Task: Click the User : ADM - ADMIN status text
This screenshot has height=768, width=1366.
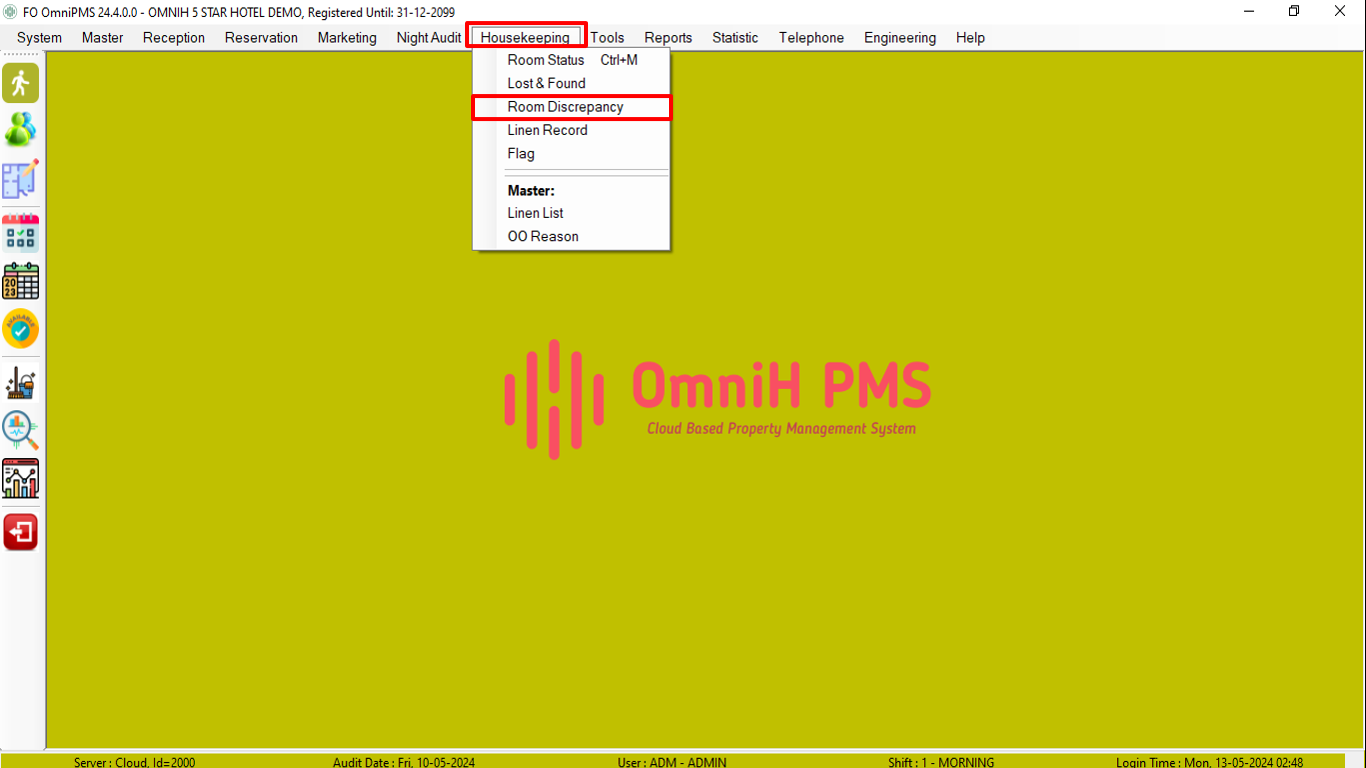Action: coord(672,762)
